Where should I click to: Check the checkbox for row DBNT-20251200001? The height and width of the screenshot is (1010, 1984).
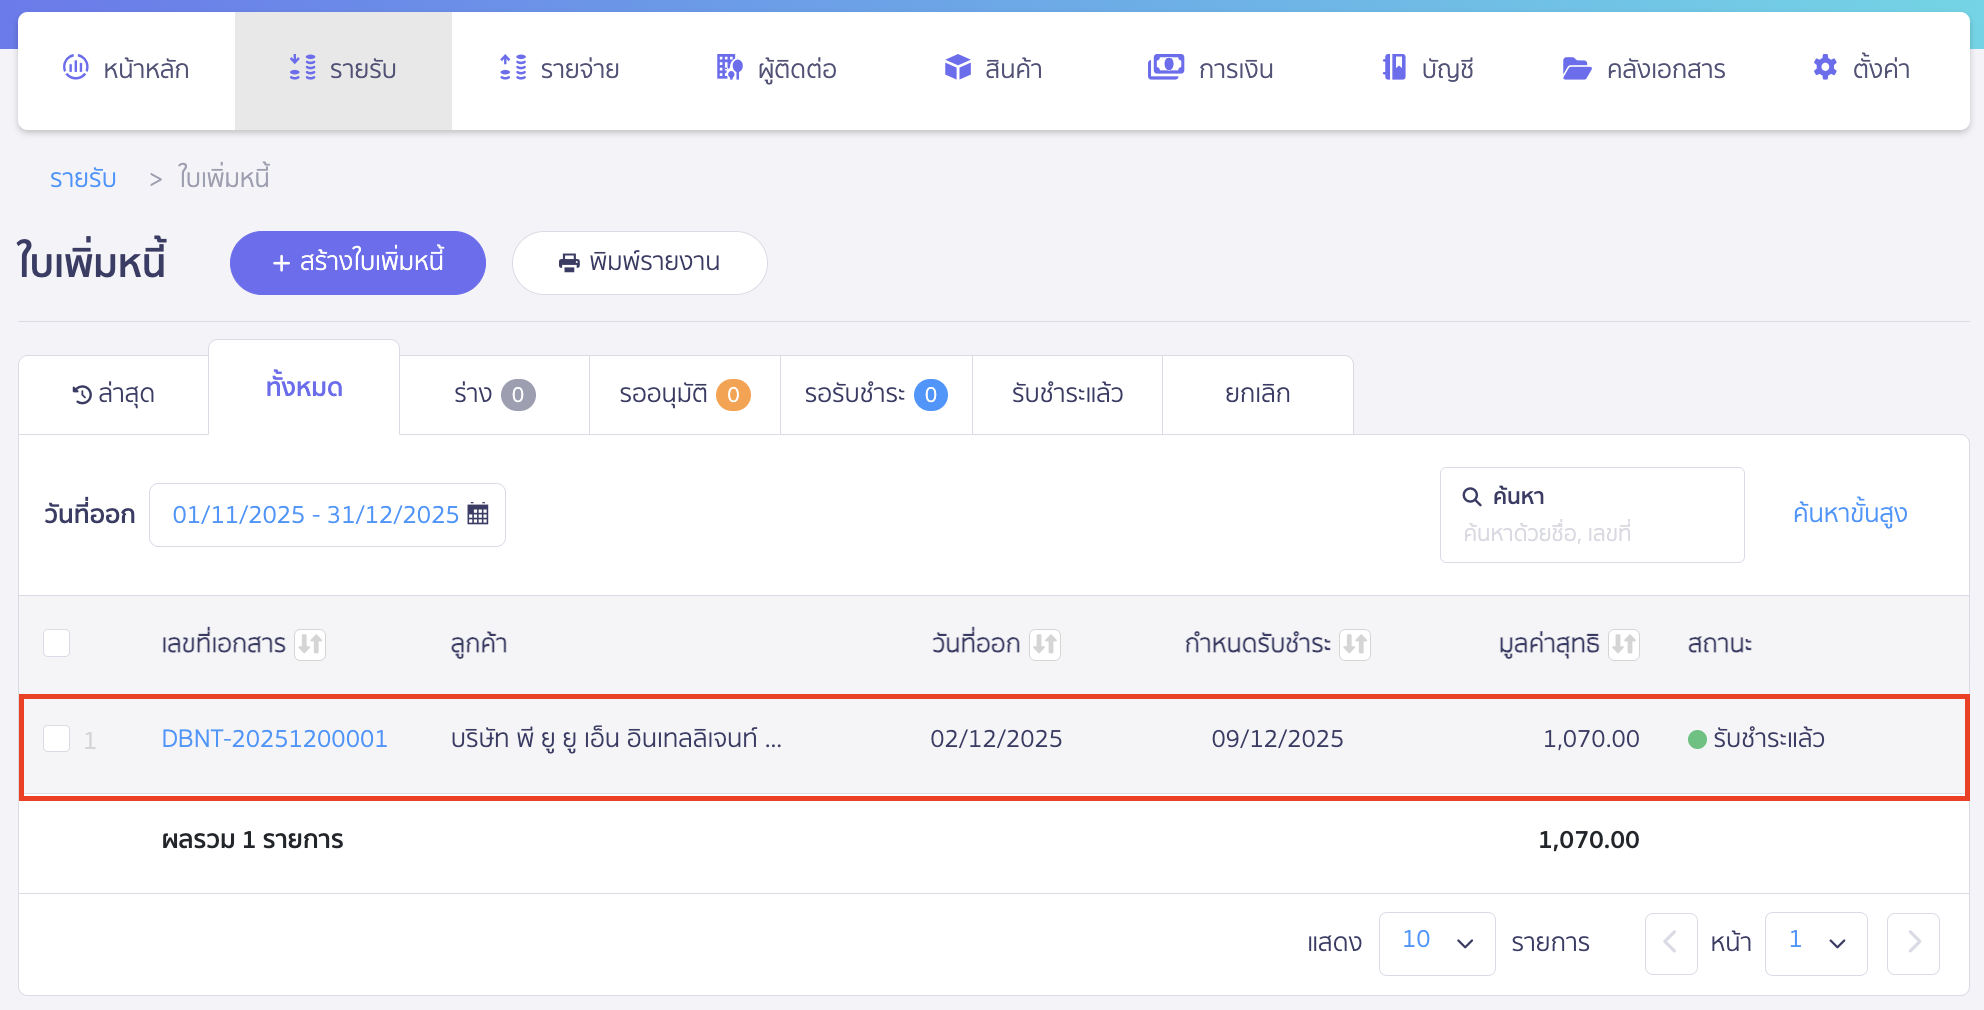pyautogui.click(x=56, y=738)
